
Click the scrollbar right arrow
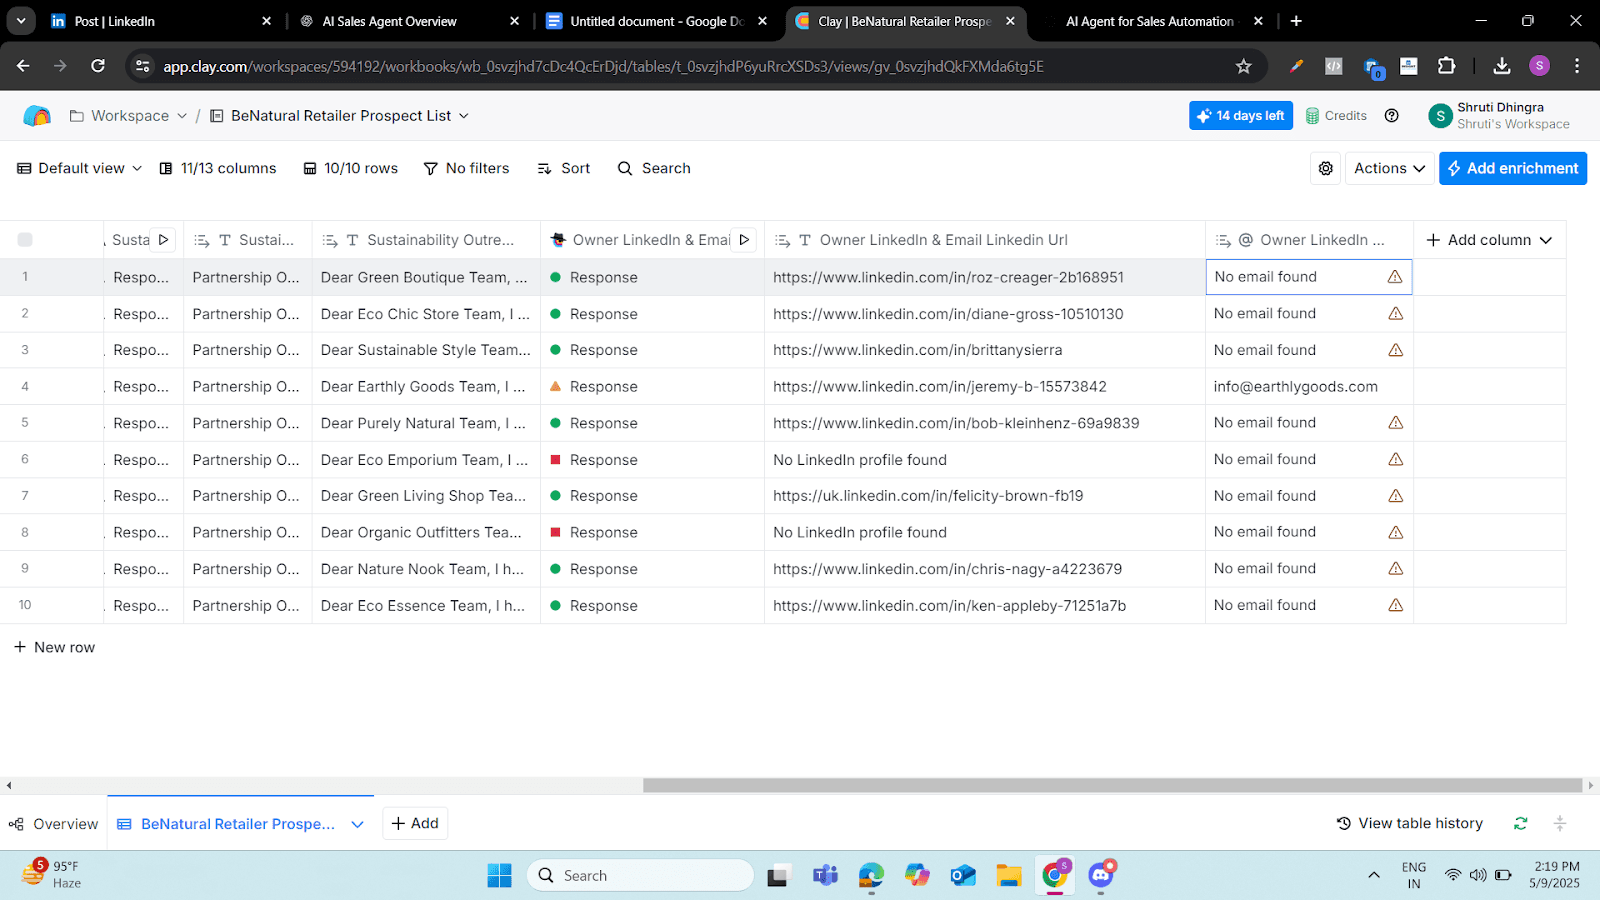point(1591,785)
